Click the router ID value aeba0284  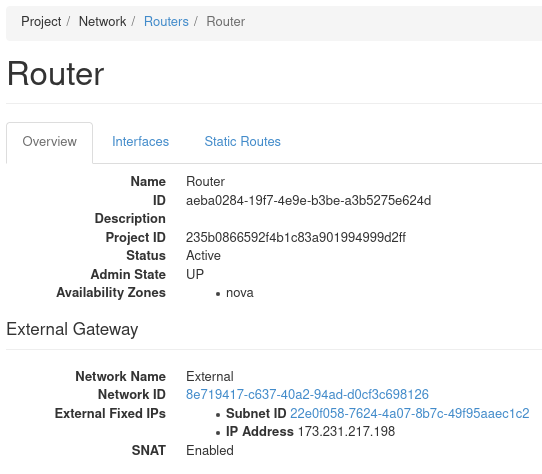pos(308,201)
